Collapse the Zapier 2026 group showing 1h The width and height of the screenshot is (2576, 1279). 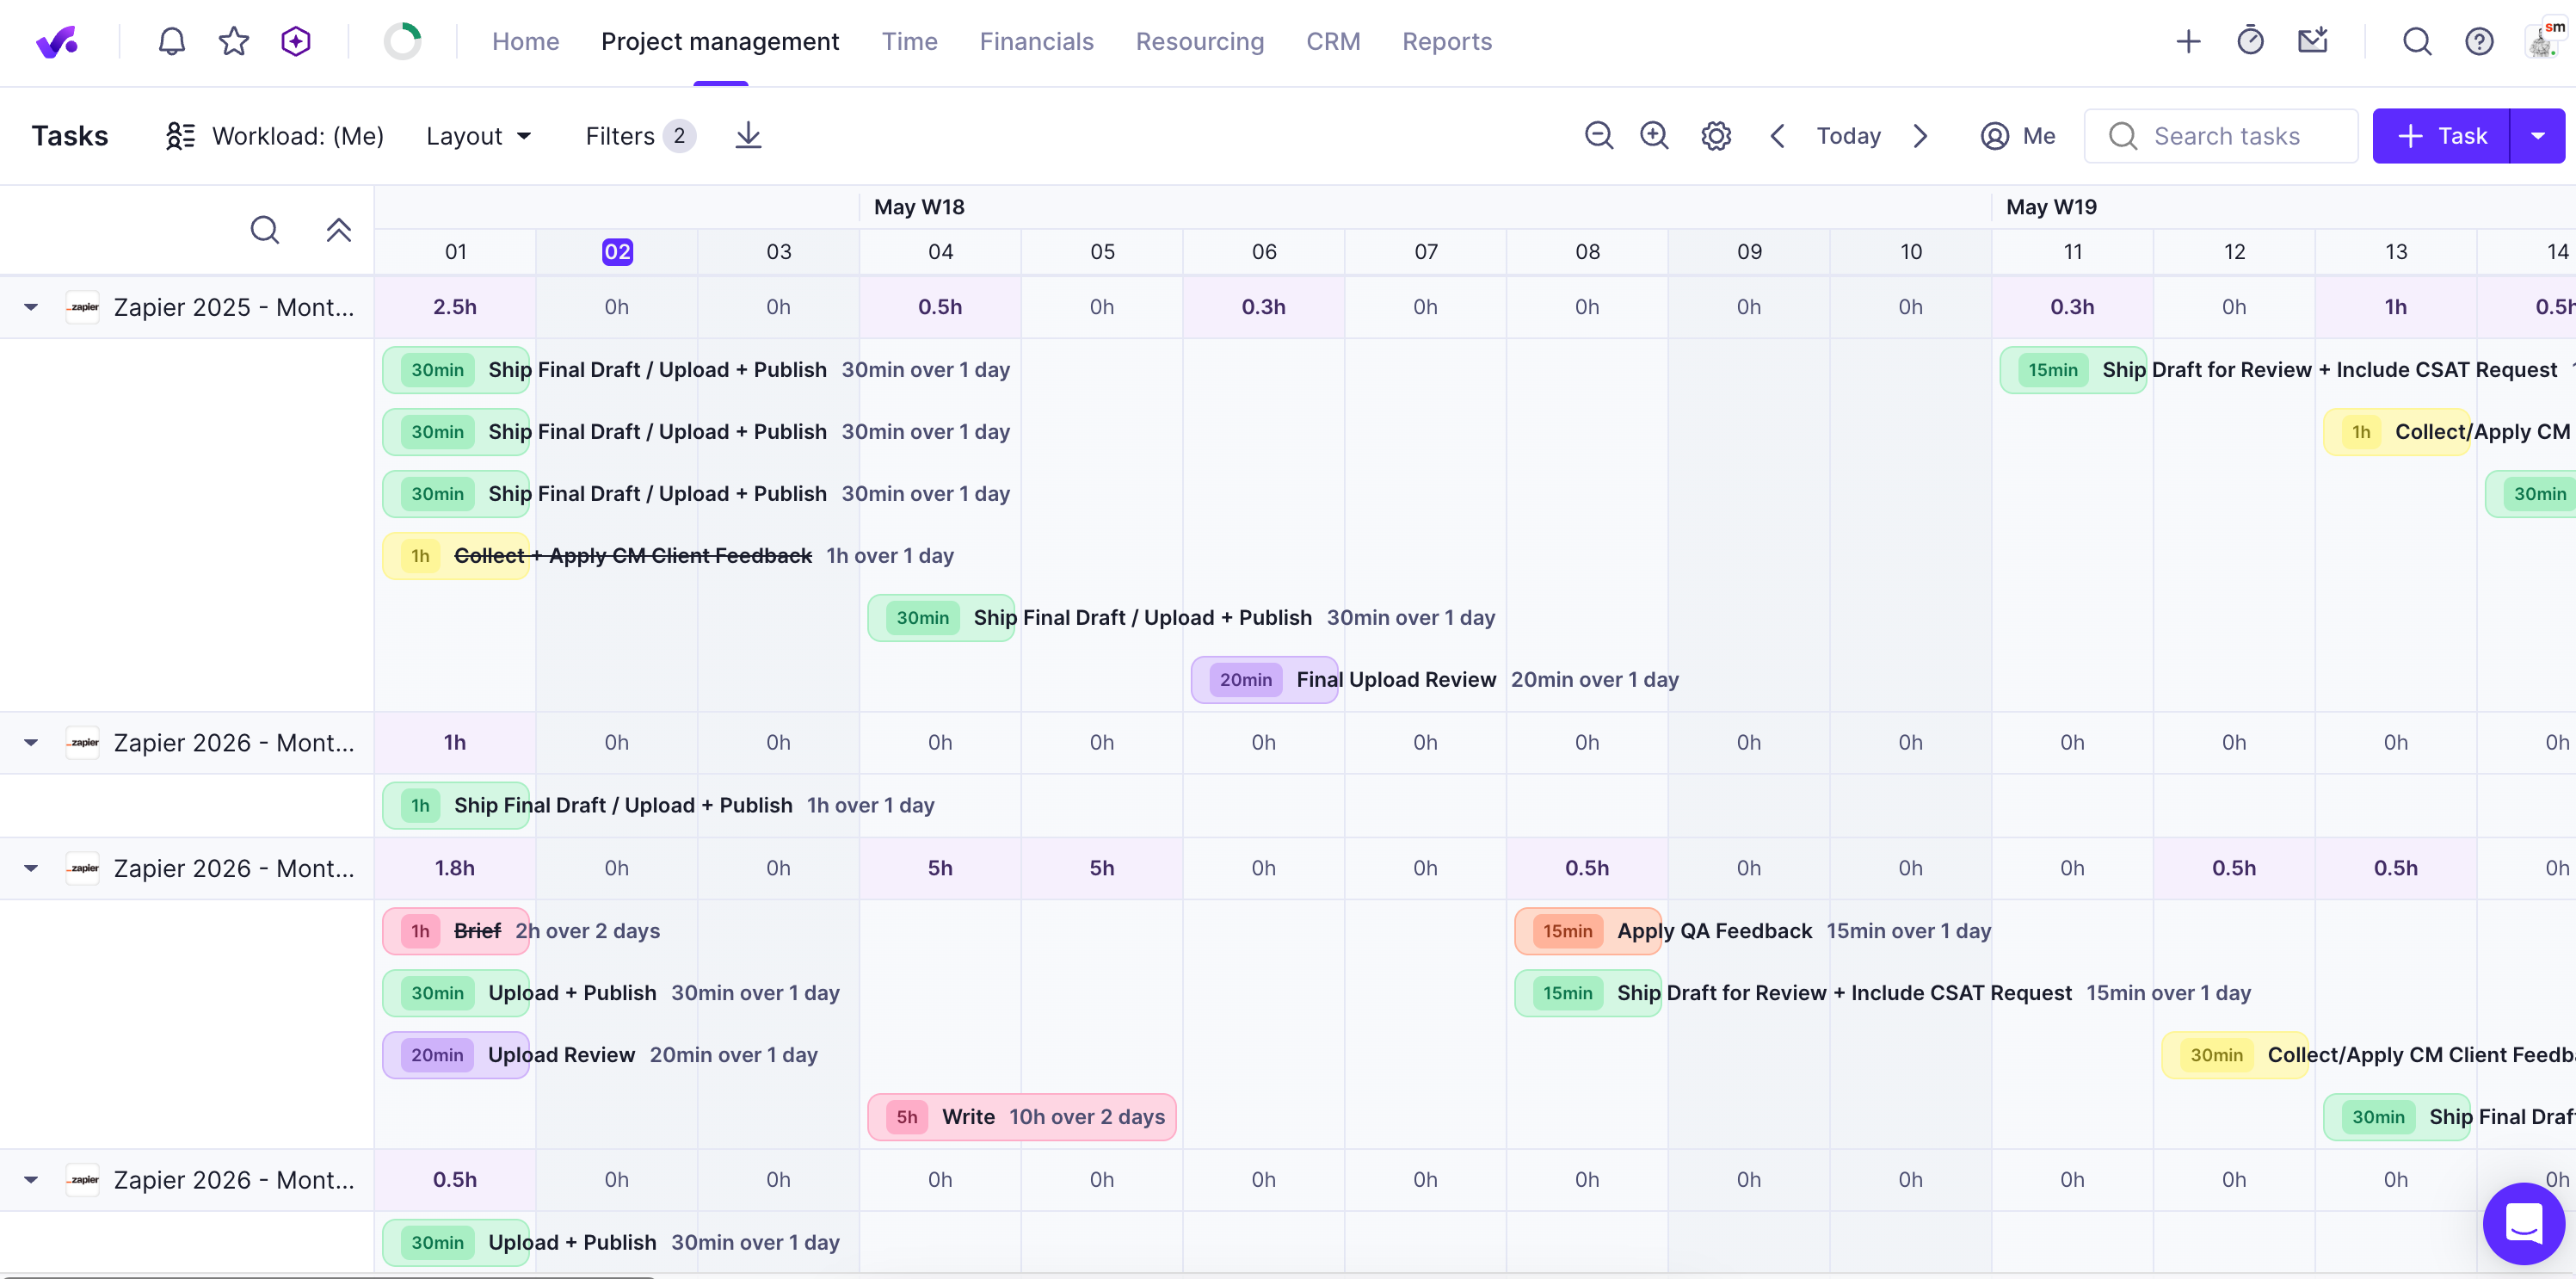[x=31, y=742]
